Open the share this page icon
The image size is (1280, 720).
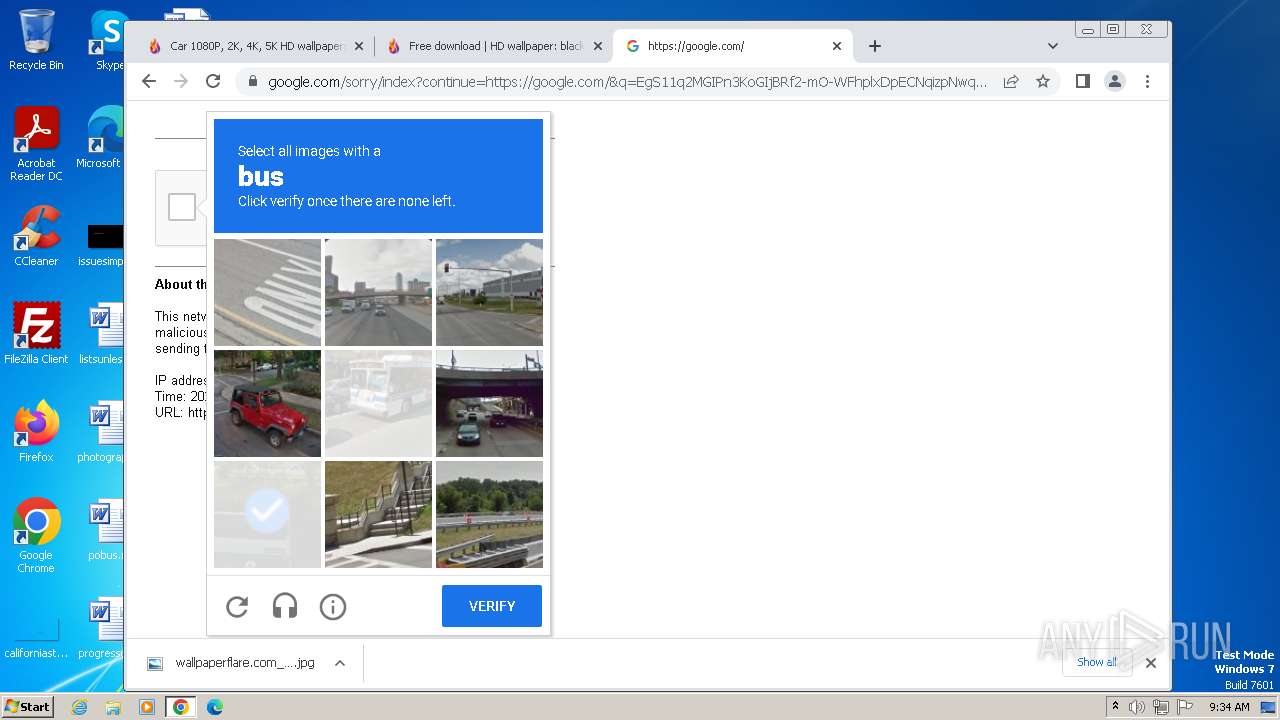pyautogui.click(x=1011, y=81)
